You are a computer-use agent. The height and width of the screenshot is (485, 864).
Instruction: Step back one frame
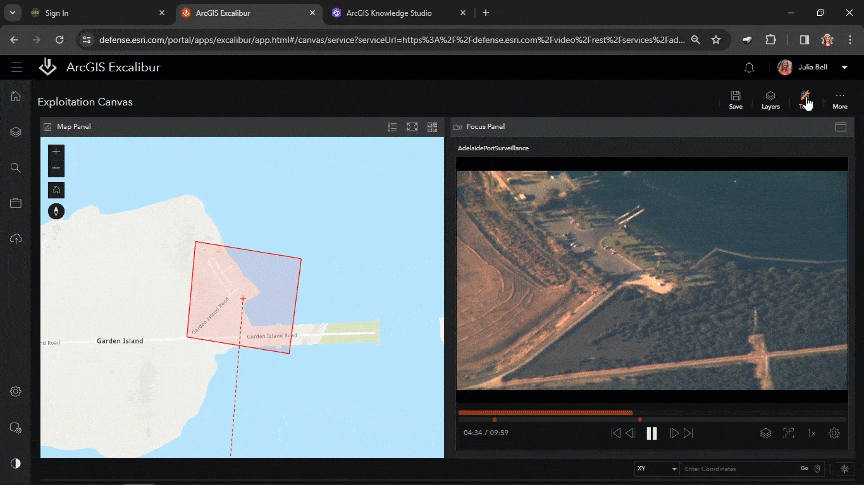click(631, 433)
